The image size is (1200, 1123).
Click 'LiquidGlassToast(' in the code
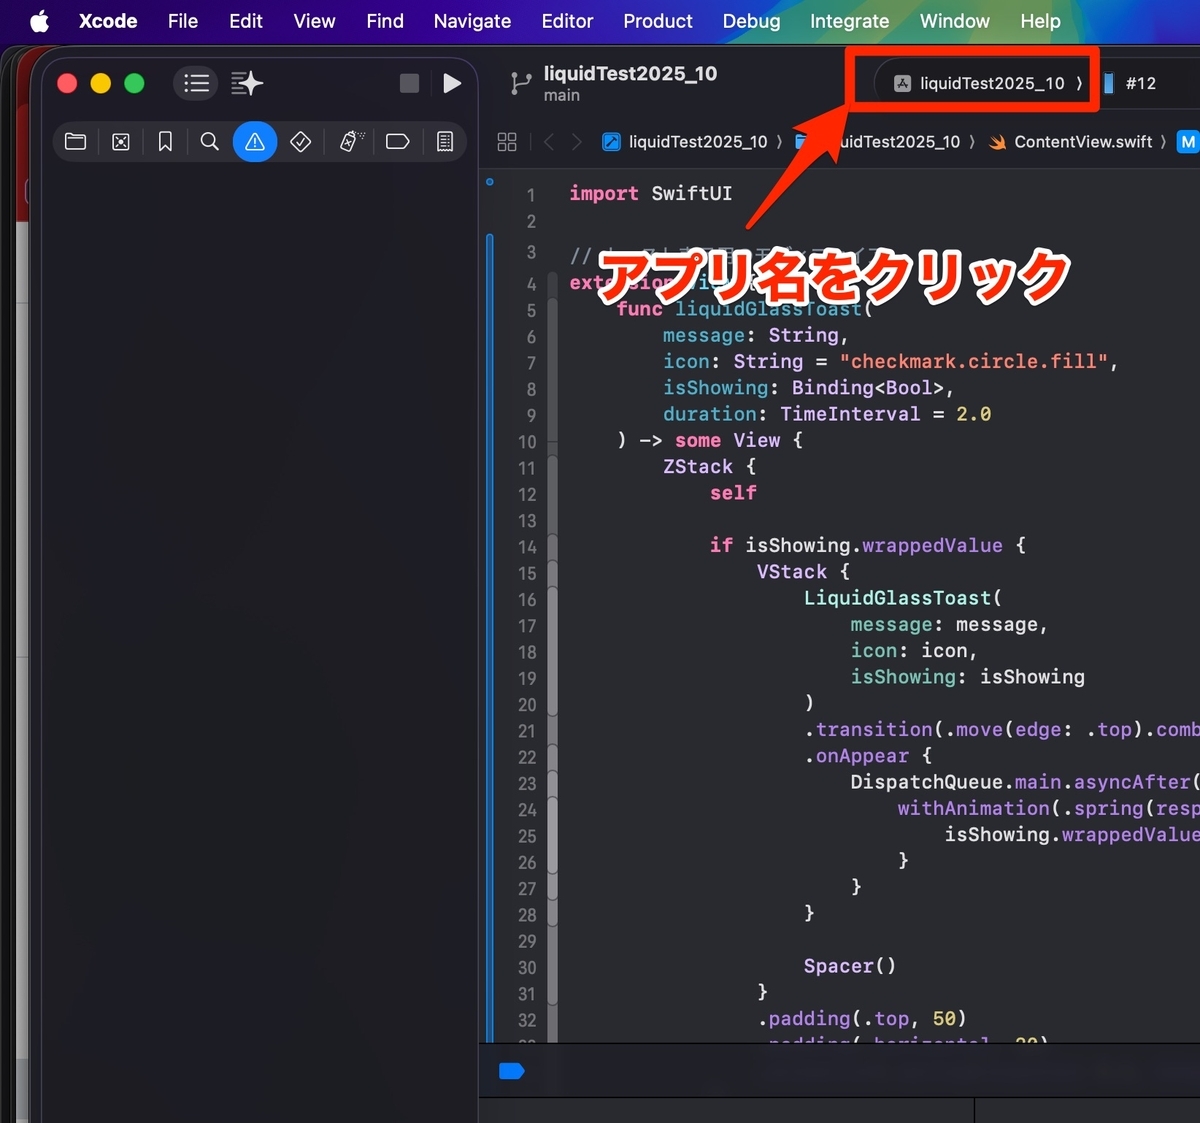pos(902,598)
